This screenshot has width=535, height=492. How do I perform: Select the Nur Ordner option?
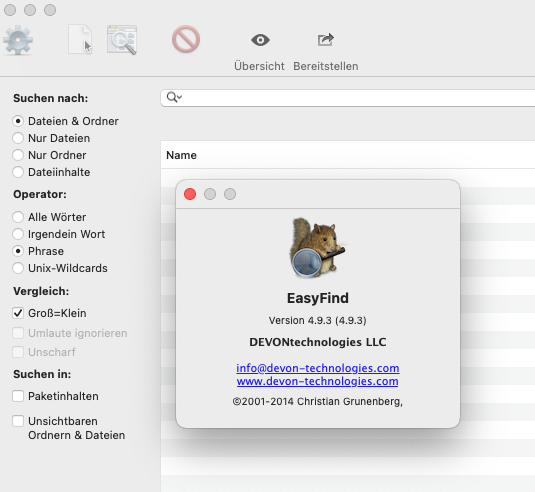(18, 155)
